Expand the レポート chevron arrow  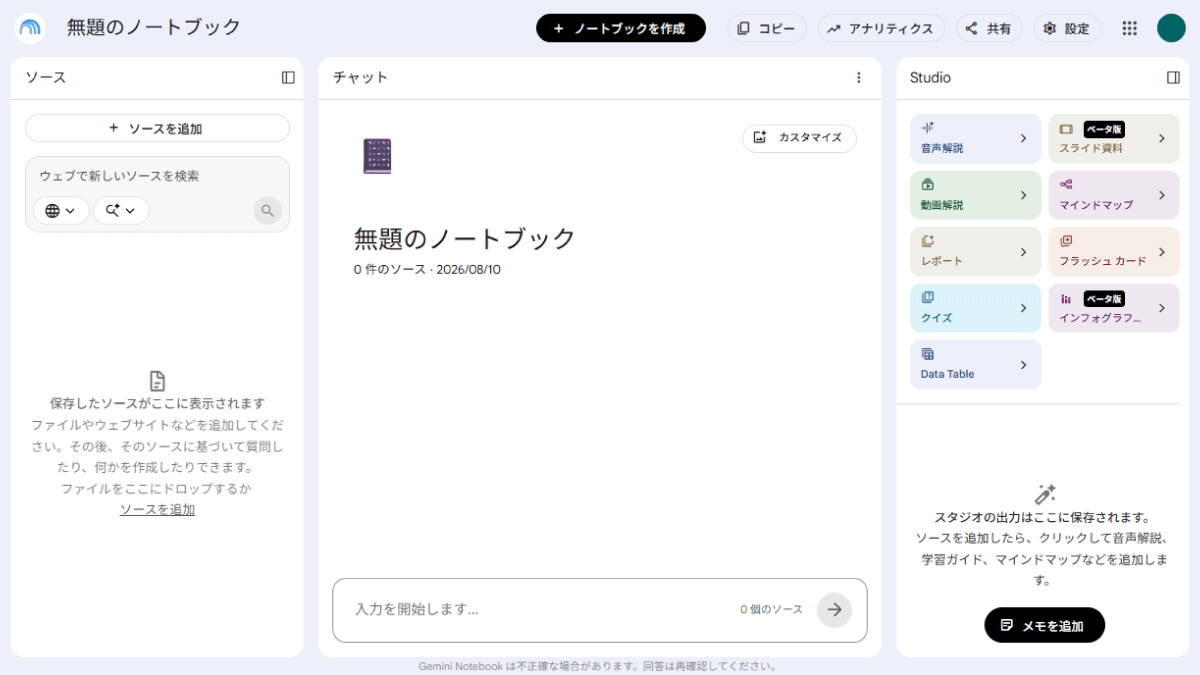click(x=1023, y=252)
